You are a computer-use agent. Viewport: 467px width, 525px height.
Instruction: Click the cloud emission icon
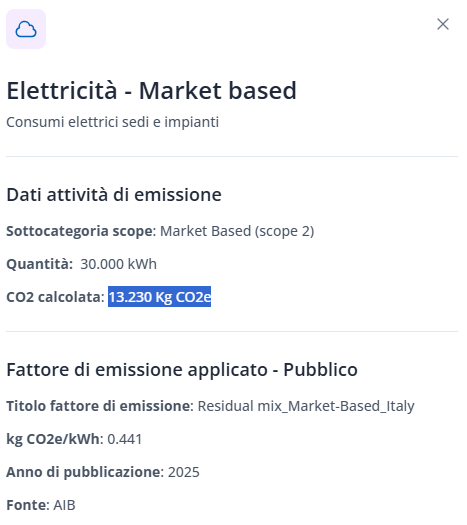pos(26,29)
